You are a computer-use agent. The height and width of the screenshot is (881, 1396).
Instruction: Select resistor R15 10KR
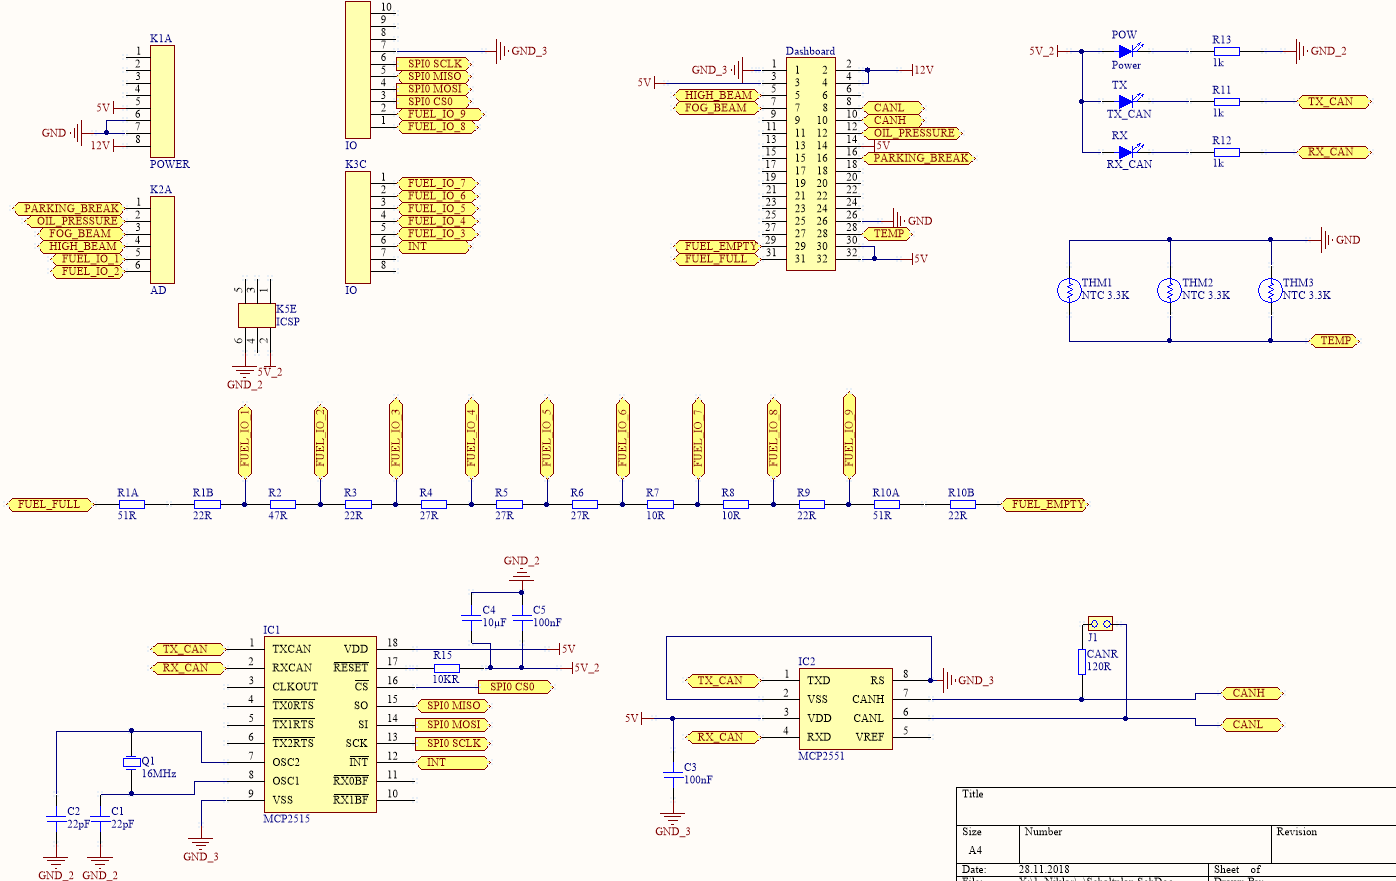click(445, 668)
